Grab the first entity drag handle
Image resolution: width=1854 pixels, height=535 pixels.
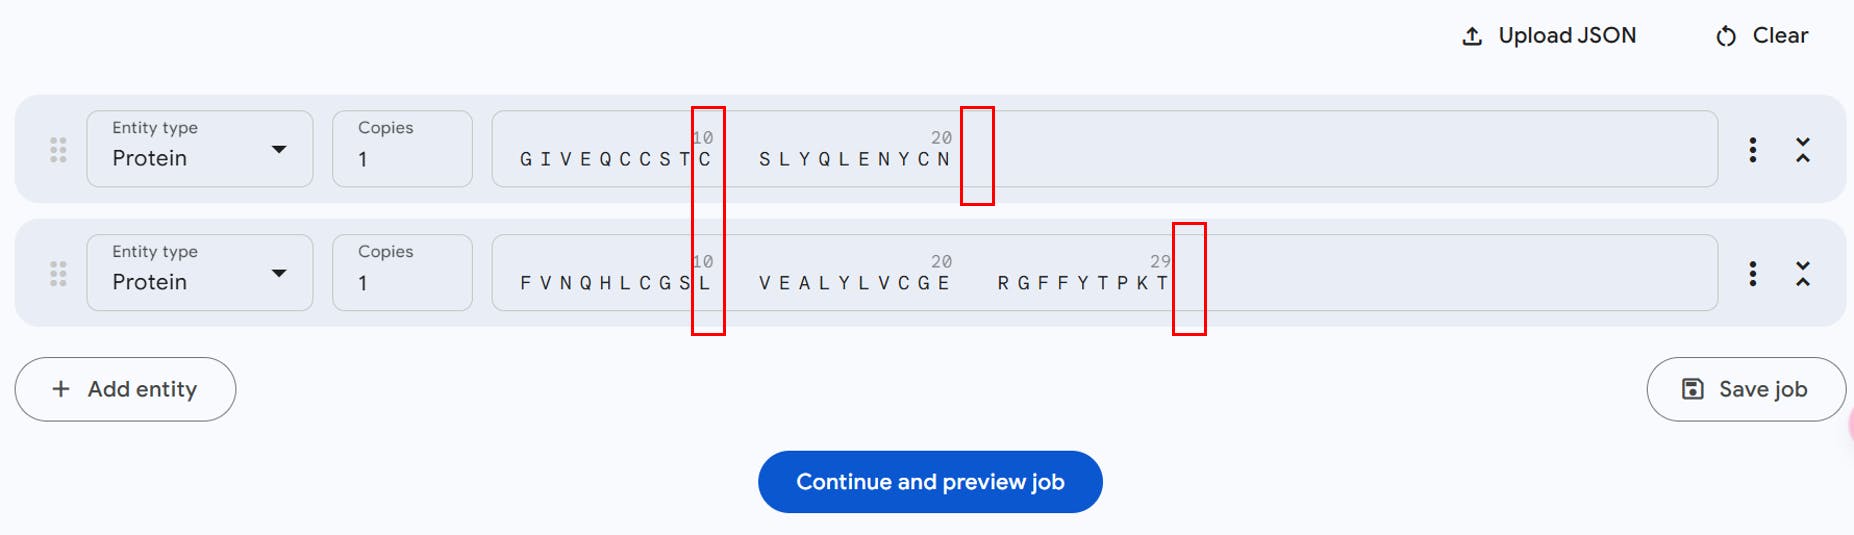coord(58,150)
